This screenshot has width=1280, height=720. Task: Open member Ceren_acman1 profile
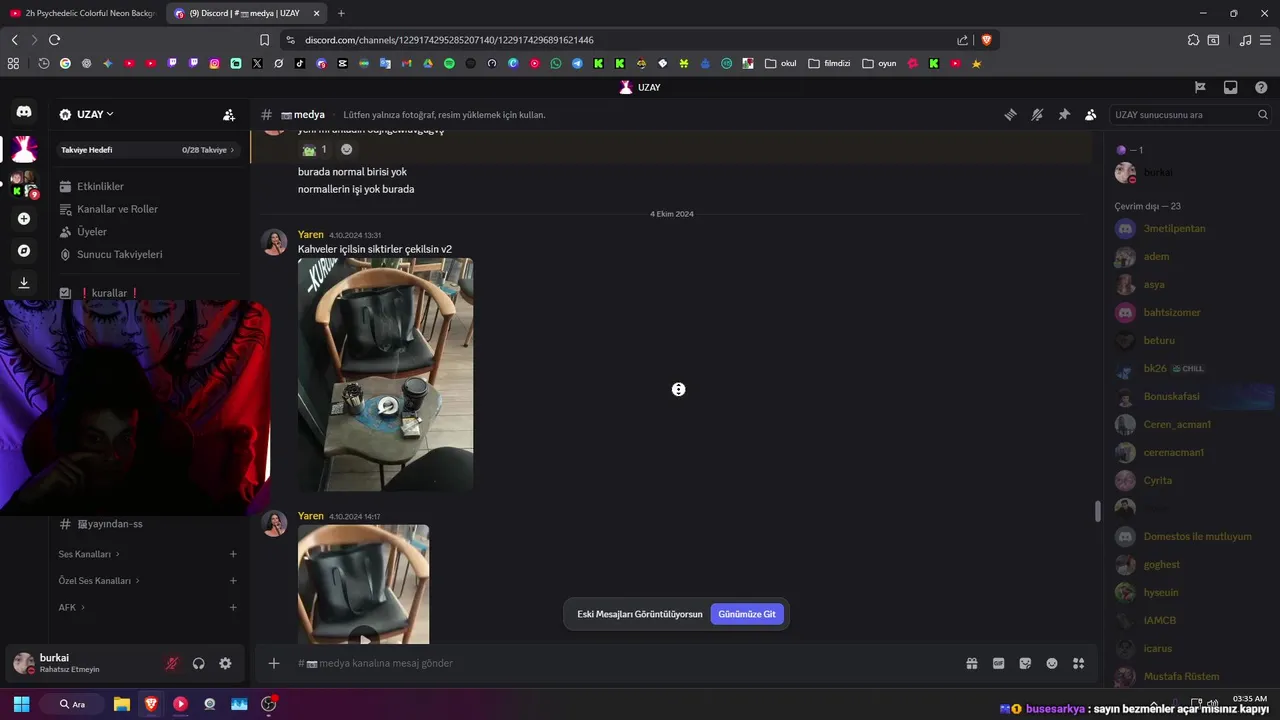1190,425
